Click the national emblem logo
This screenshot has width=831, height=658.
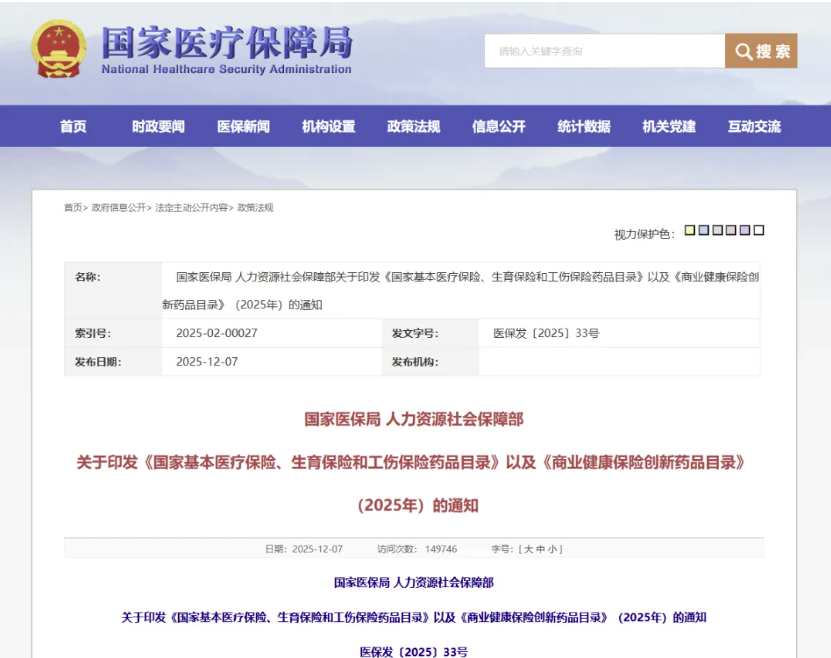[x=59, y=50]
